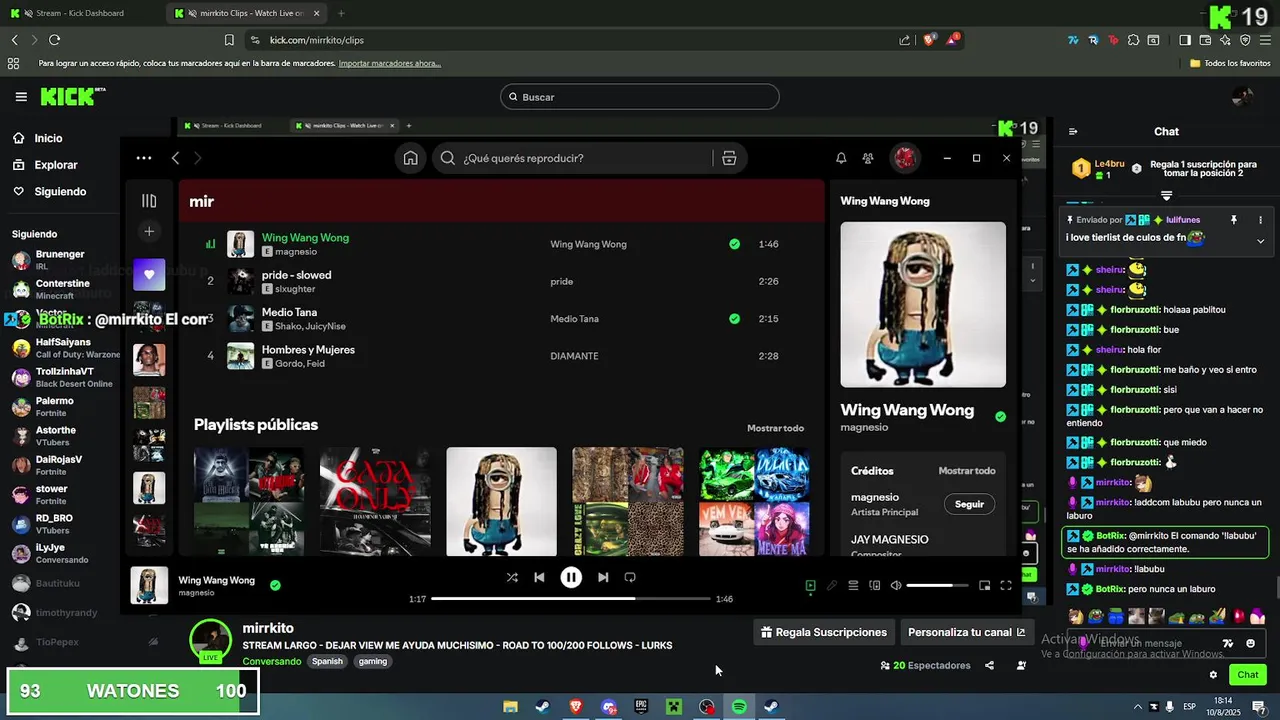Switch to the Stream - Kick Dashboard tab
The image size is (1280, 720).
80,13
